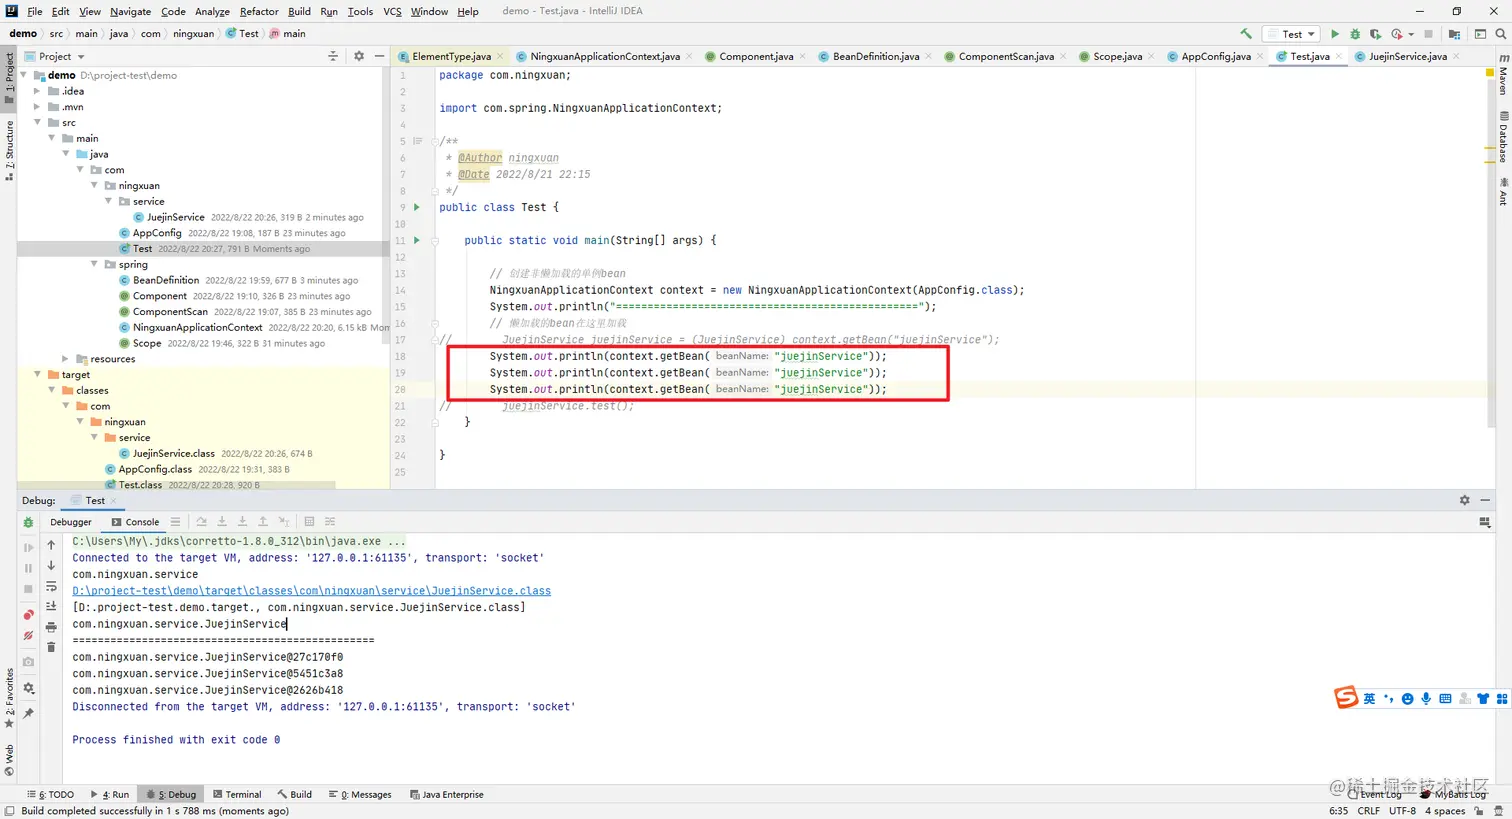Toggle mute breakpoints in debug panel
1512x819 pixels.
pyautogui.click(x=28, y=635)
